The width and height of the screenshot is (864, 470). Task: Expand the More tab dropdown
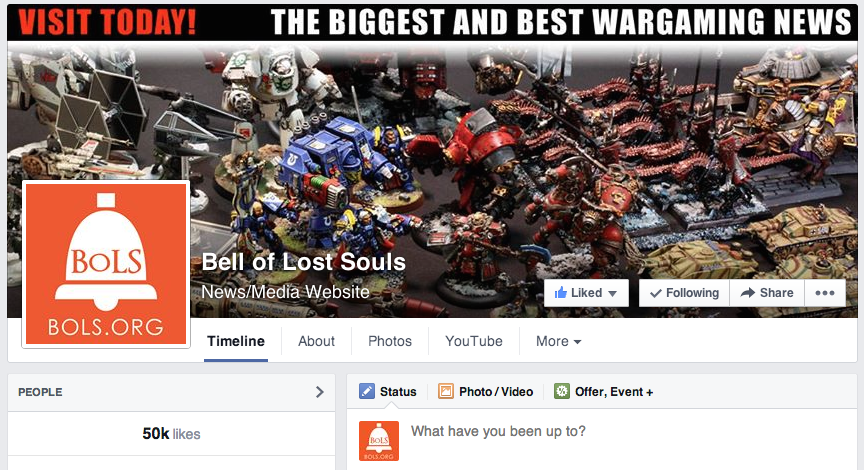(558, 342)
